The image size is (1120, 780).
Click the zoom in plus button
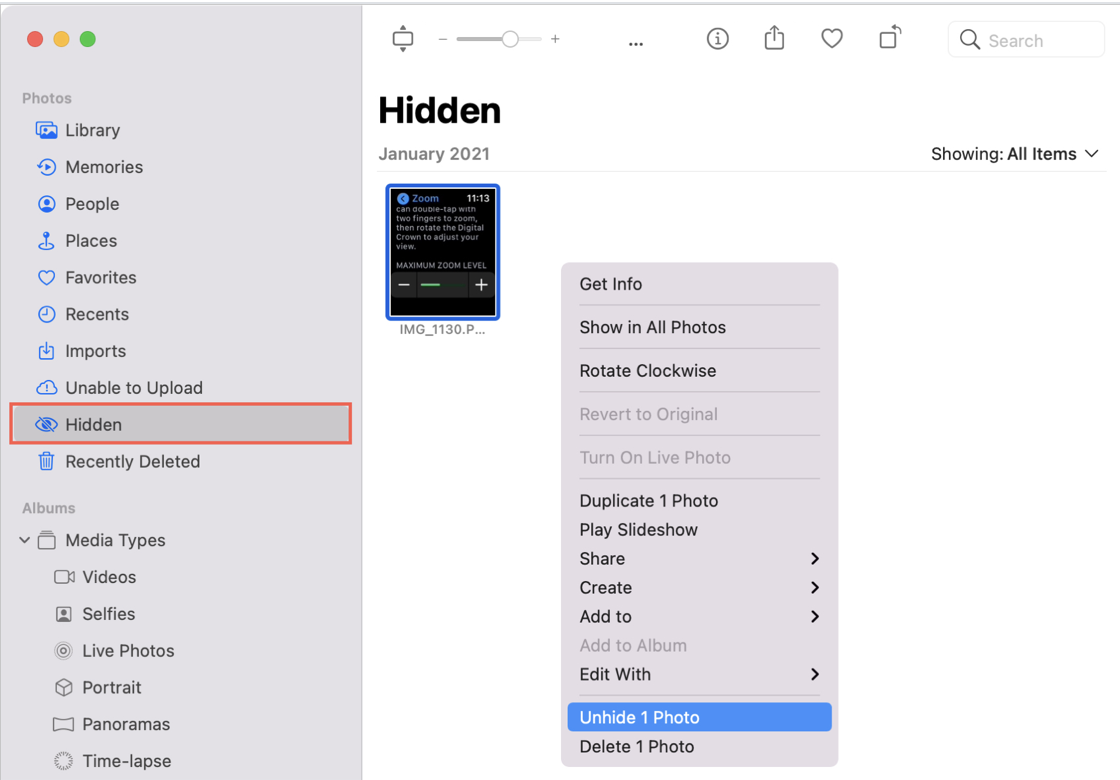555,39
